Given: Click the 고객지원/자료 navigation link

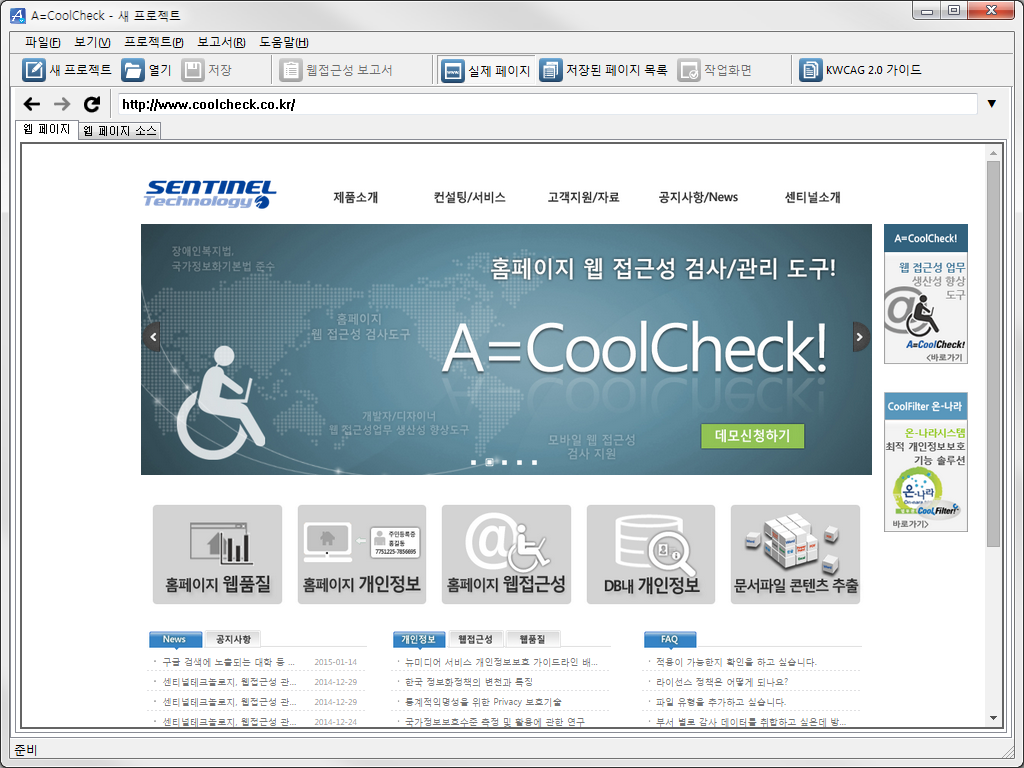Looking at the screenshot, I should [583, 197].
